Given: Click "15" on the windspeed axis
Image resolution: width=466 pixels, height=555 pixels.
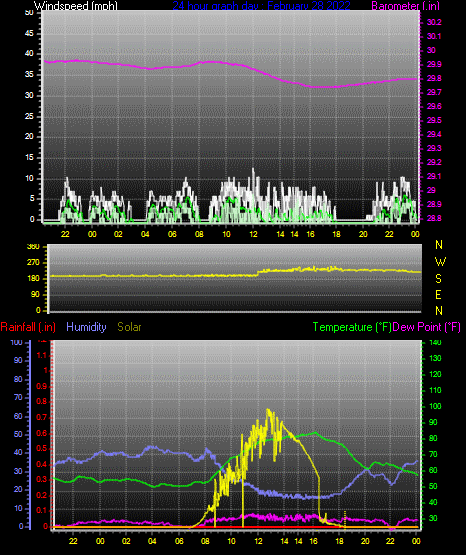Looking at the screenshot, I should (x=29, y=158).
